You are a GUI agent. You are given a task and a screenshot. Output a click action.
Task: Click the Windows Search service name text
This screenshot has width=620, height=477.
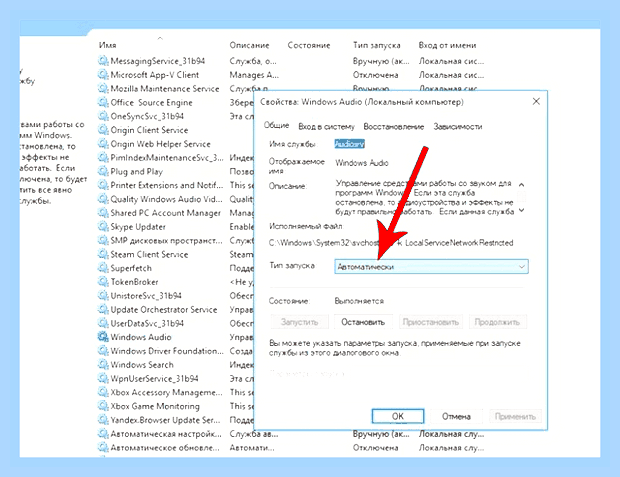click(x=142, y=365)
